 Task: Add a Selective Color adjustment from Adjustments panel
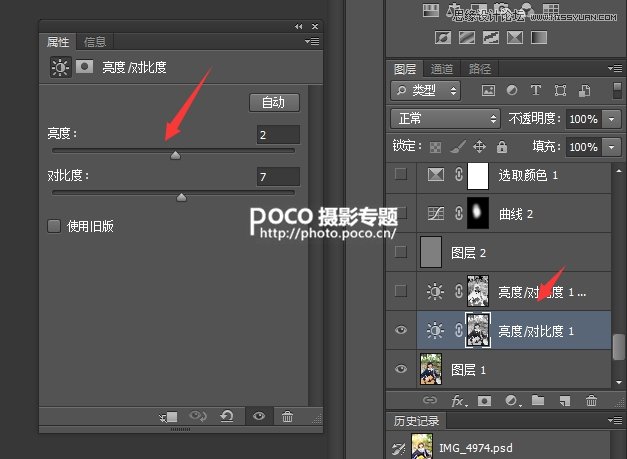point(515,38)
